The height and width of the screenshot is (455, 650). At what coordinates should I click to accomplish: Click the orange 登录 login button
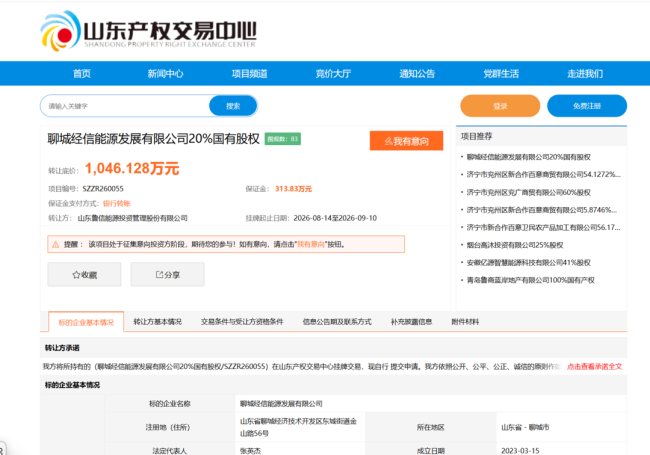pos(500,106)
